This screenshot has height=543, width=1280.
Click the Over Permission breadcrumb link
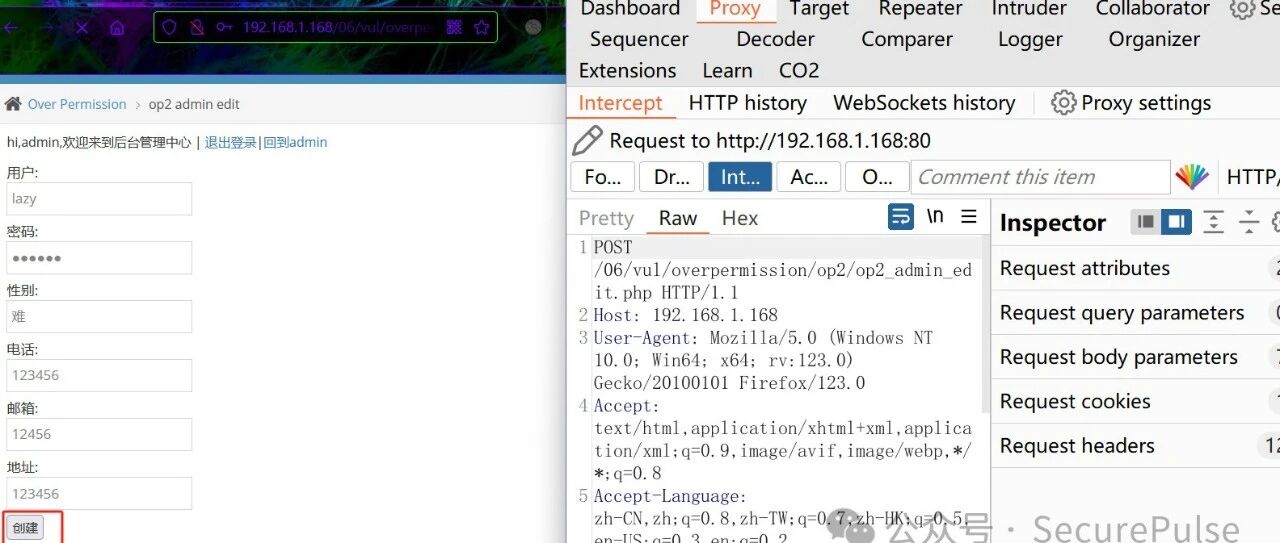pos(77,104)
